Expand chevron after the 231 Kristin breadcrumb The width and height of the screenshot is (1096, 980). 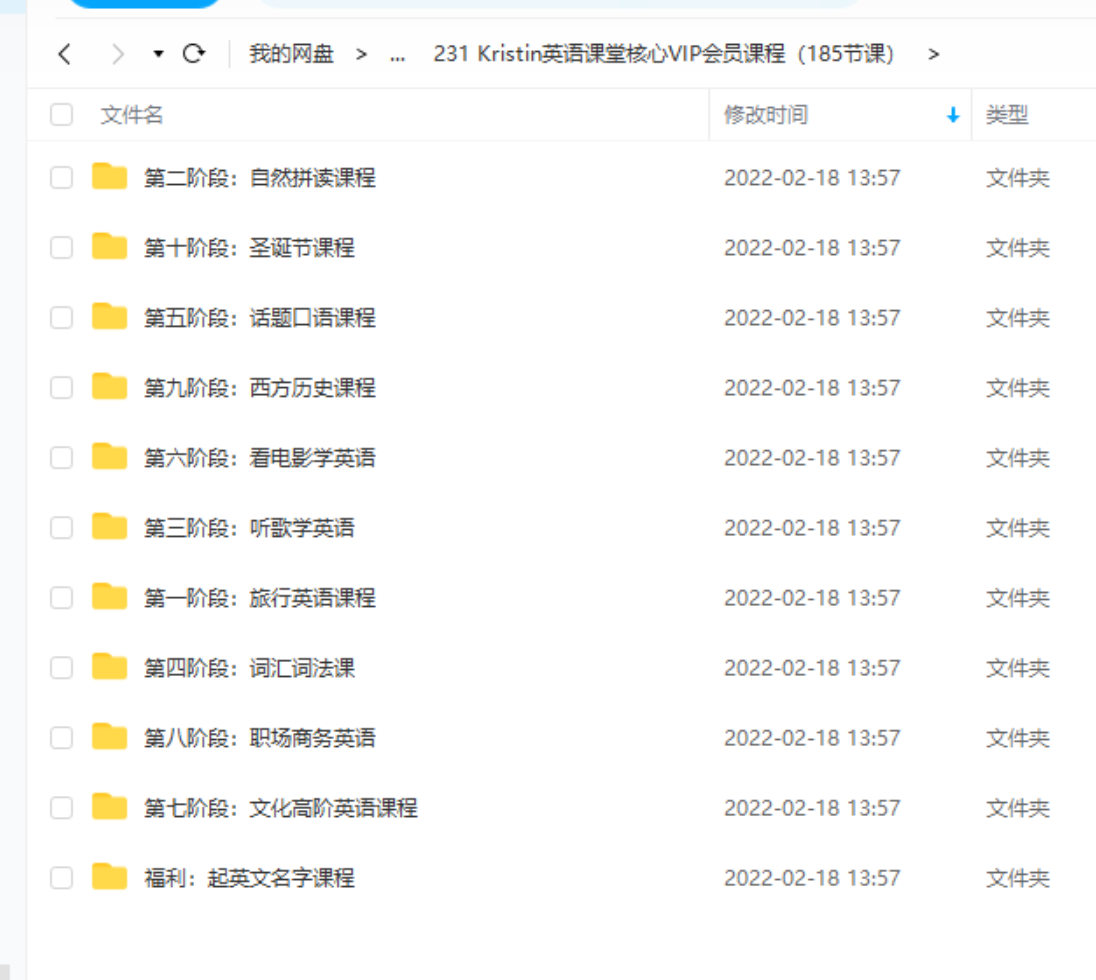933,55
